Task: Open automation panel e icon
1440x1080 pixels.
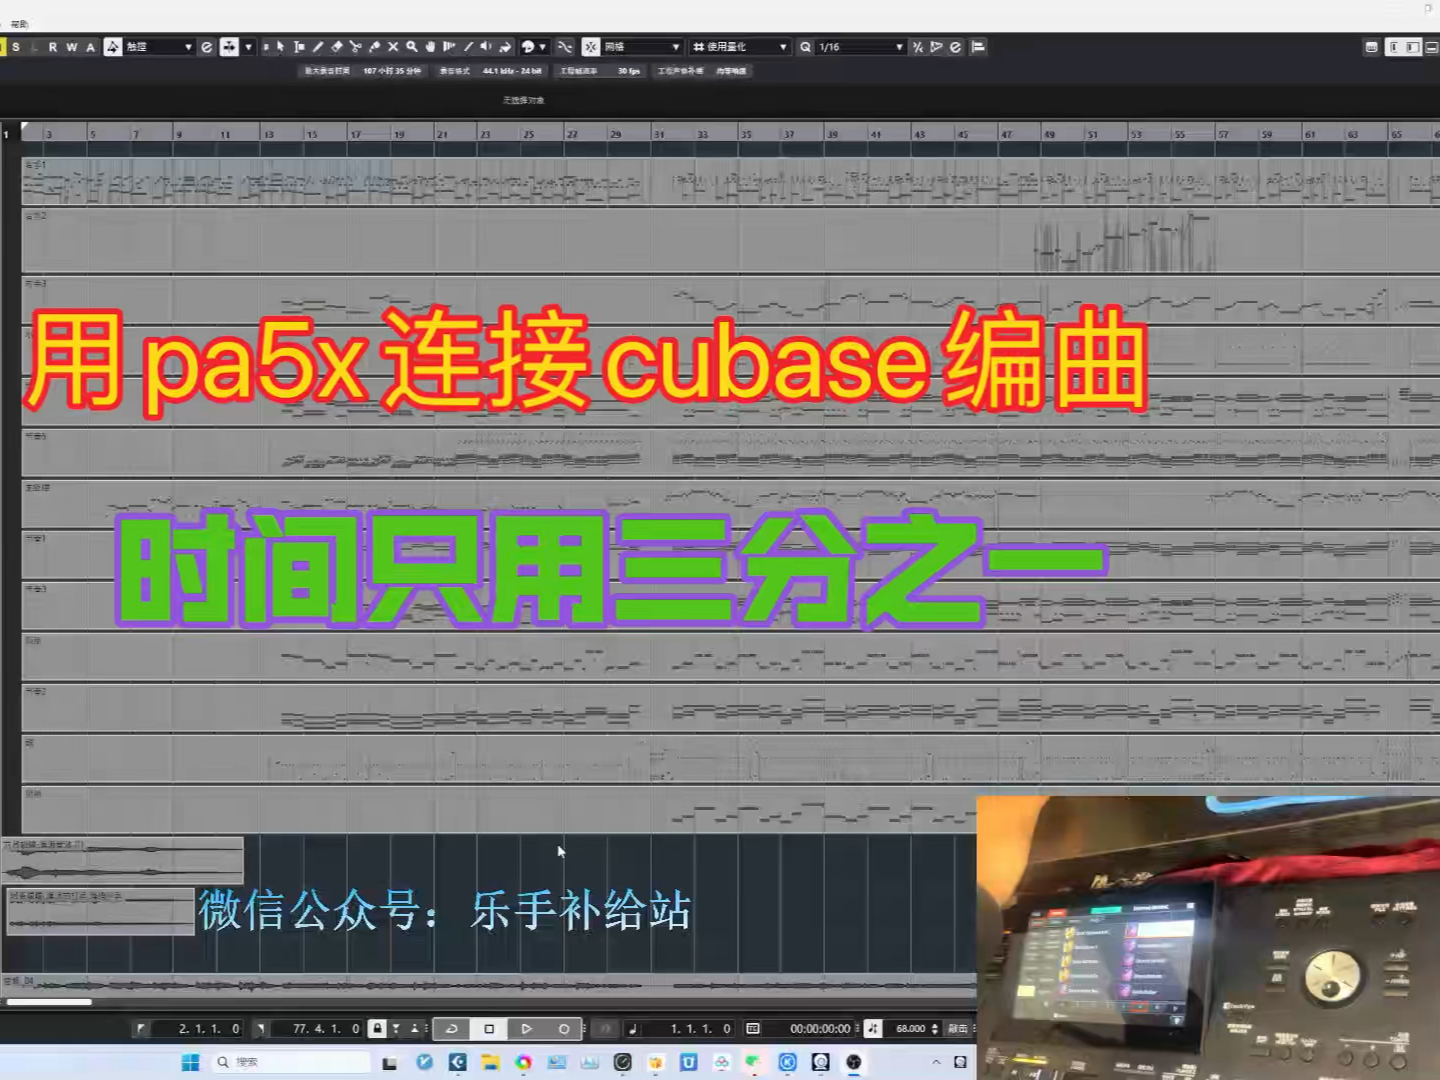Action: [207, 47]
